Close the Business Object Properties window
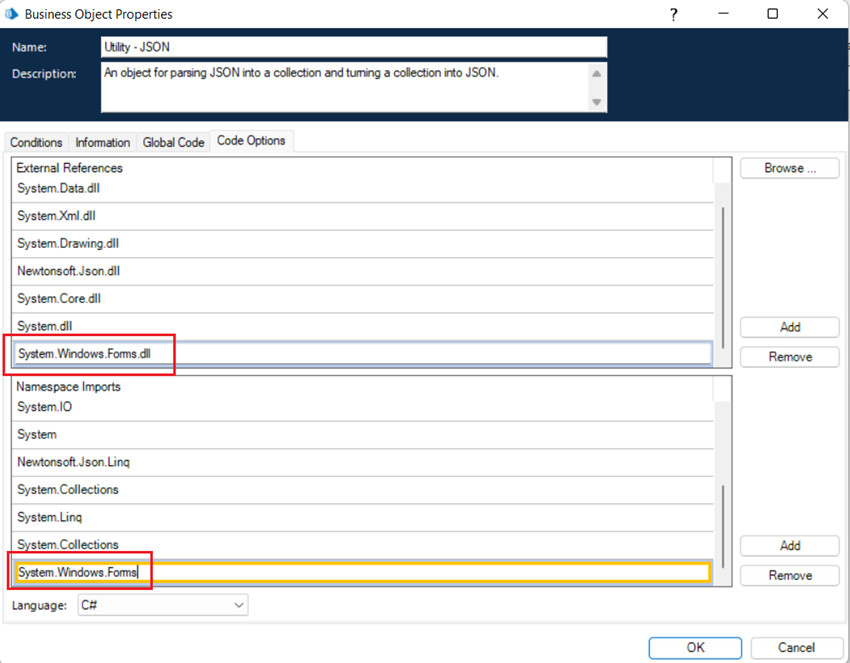Screen dimensions: 850x663 point(822,14)
